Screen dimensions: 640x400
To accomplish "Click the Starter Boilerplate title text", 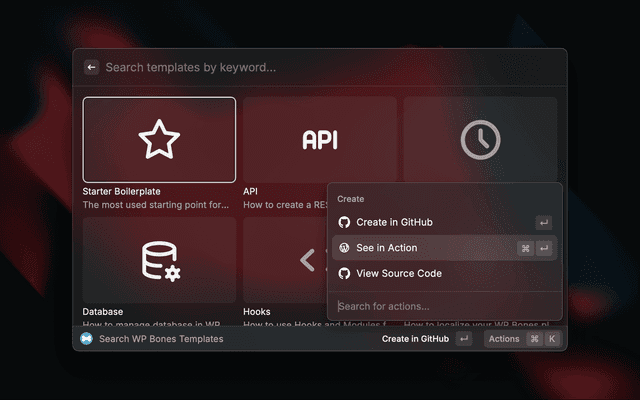I will pyautogui.click(x=121, y=191).
